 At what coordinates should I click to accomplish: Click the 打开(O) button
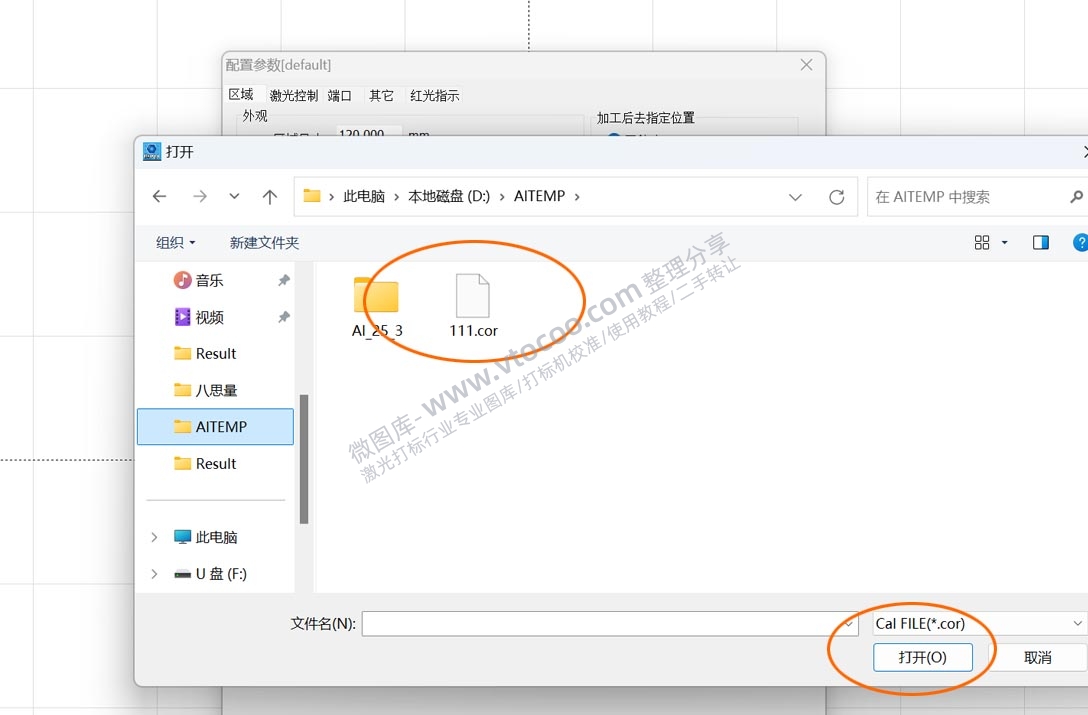(x=922, y=657)
